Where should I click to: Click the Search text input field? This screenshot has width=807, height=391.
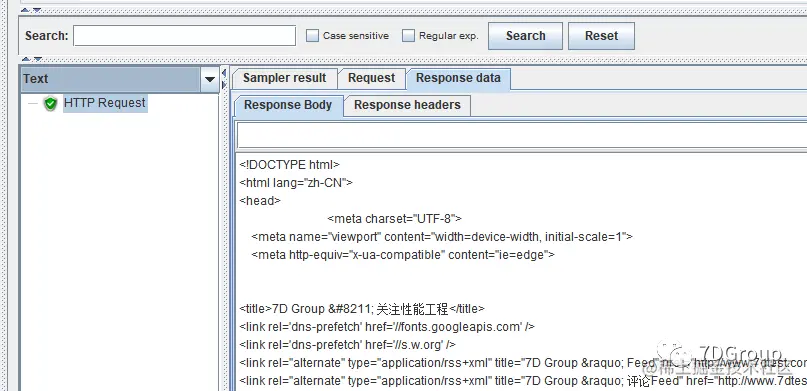point(184,35)
